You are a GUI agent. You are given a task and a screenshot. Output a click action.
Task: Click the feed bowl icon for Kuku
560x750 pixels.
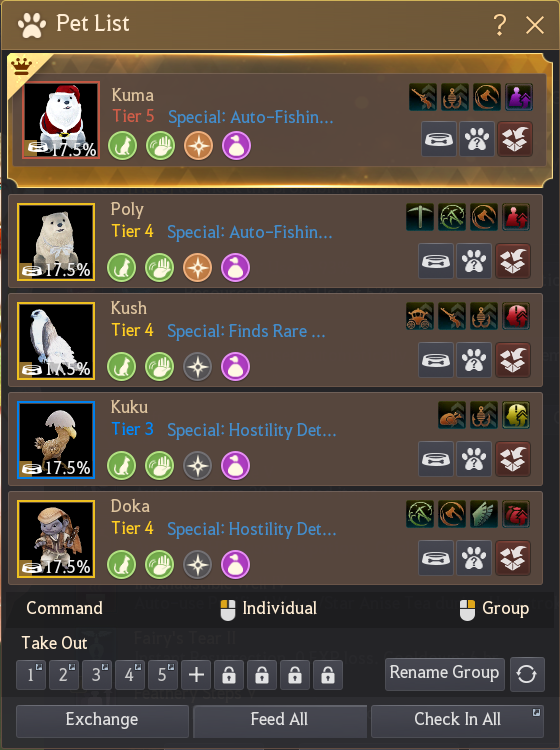[x=436, y=459]
